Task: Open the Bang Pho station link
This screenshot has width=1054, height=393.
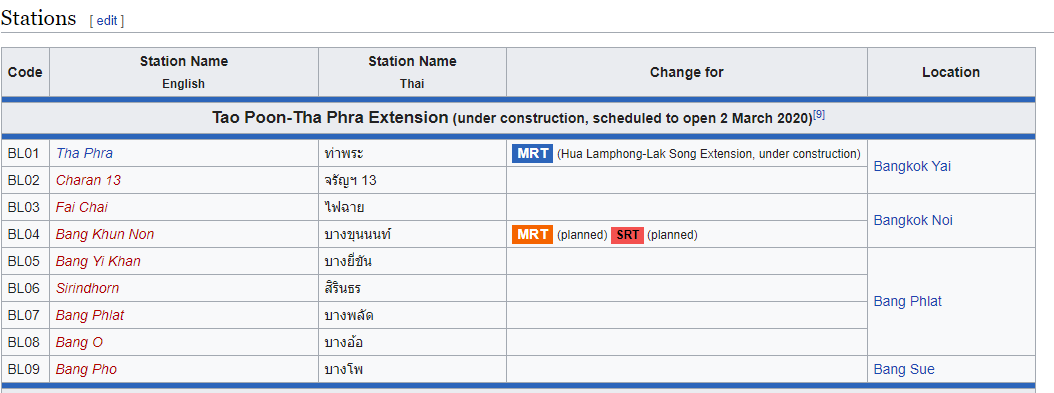Action: click(86, 369)
